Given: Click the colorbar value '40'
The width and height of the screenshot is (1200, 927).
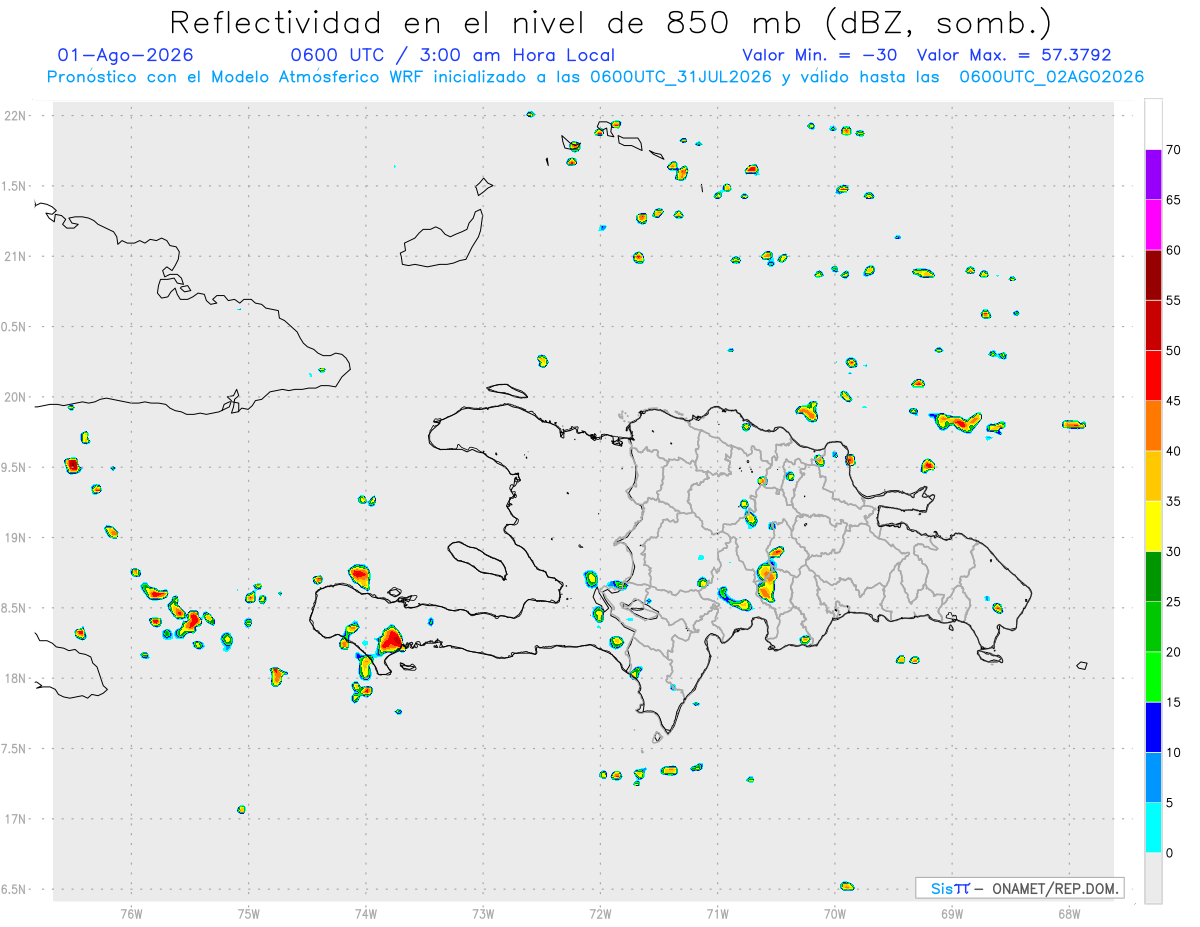Looking at the screenshot, I should click(x=1173, y=451).
